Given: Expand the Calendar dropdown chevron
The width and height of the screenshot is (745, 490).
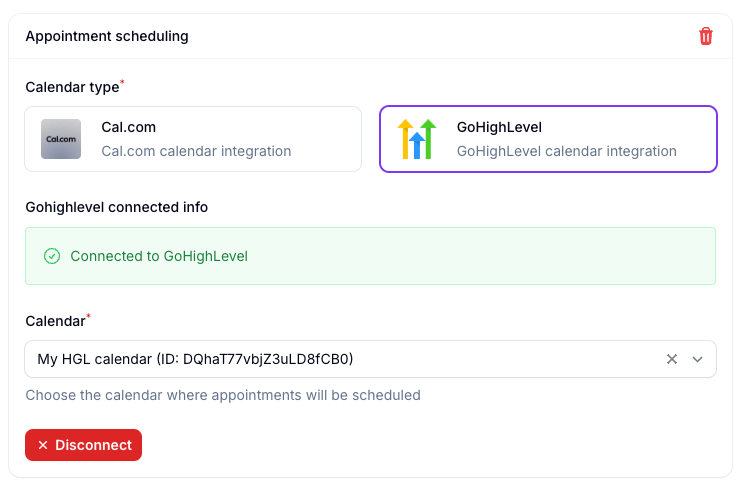Looking at the screenshot, I should pos(697,359).
